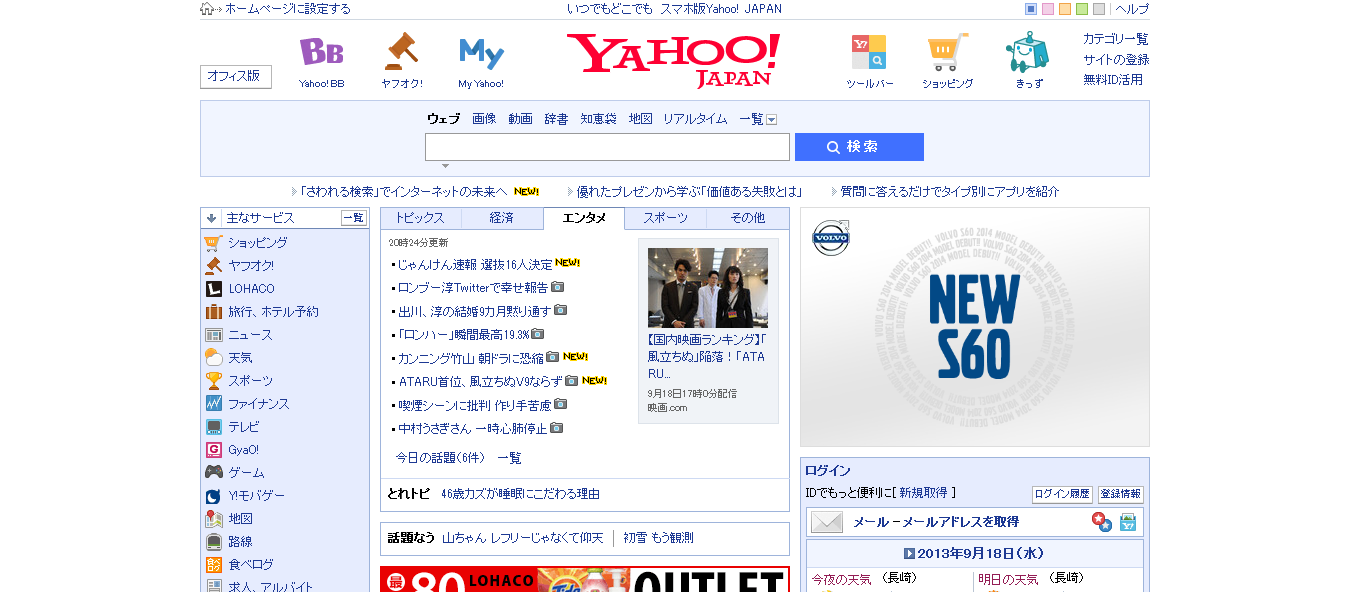Open Y!モバゲー in the services sidebar
1349x592 pixels.
click(256, 496)
